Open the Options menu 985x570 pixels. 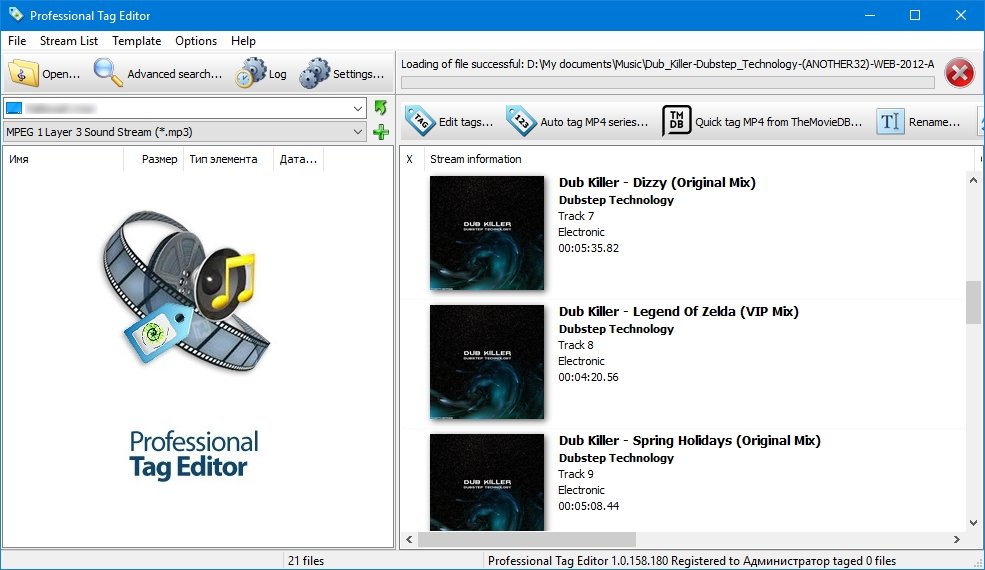coord(196,41)
